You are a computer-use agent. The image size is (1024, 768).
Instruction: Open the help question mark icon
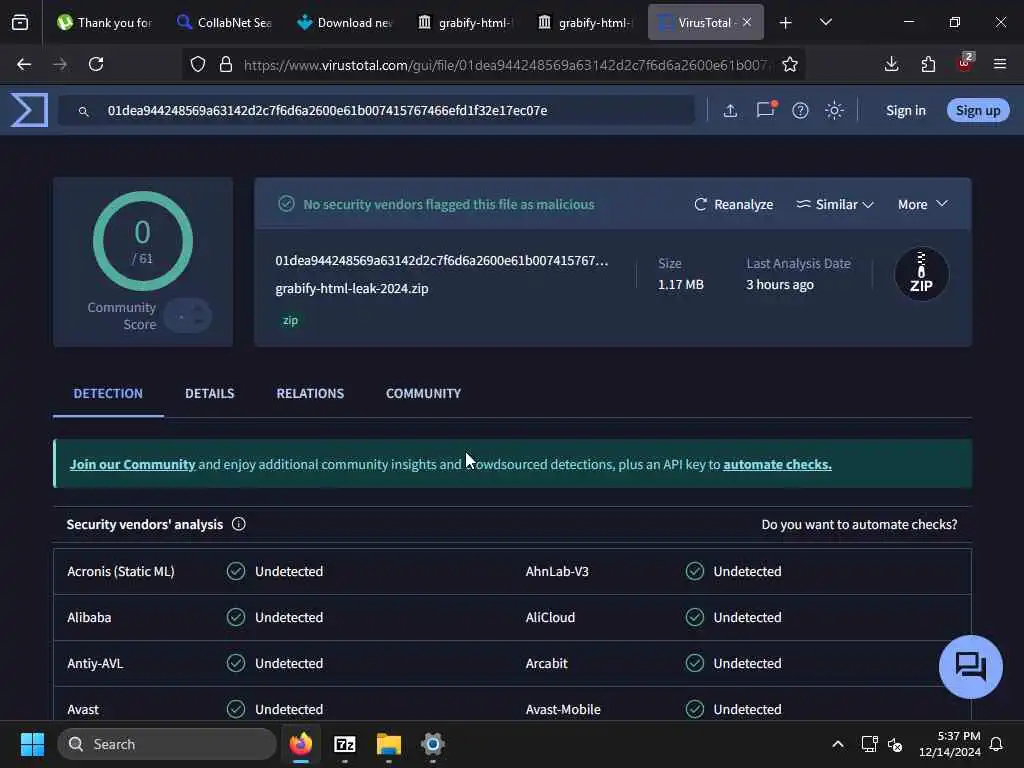click(x=800, y=110)
